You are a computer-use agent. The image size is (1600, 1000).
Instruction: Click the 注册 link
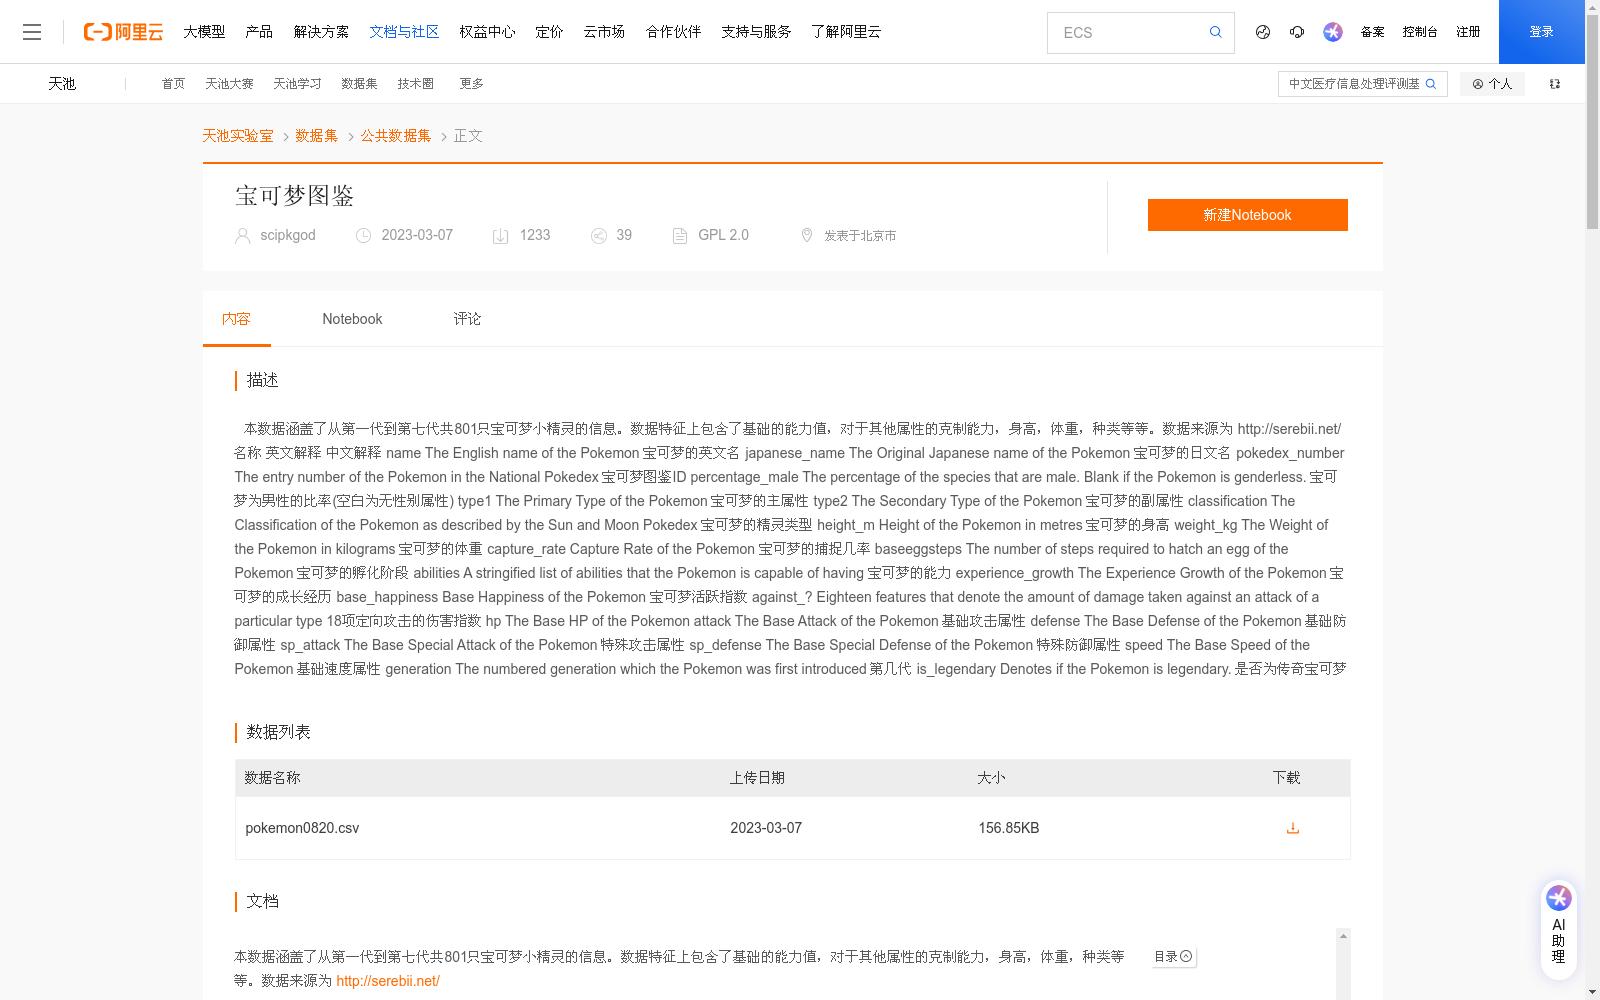click(x=1468, y=32)
